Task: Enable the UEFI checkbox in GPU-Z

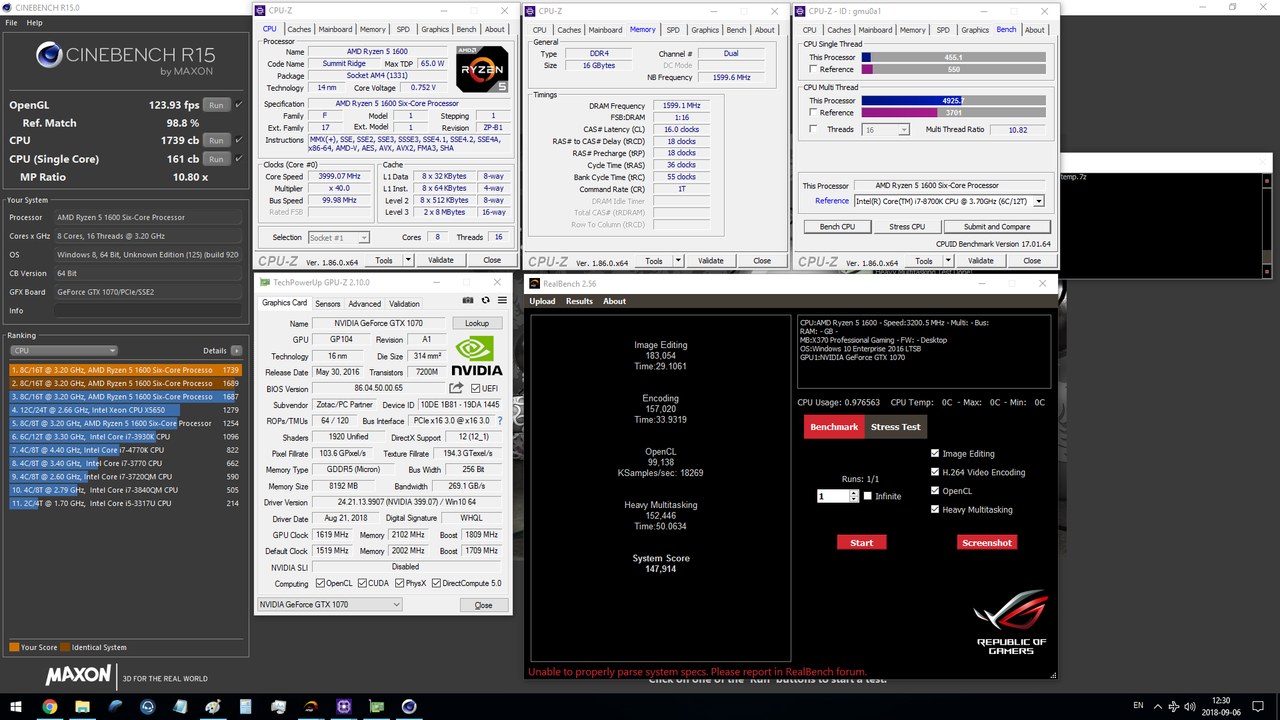Action: (473, 388)
